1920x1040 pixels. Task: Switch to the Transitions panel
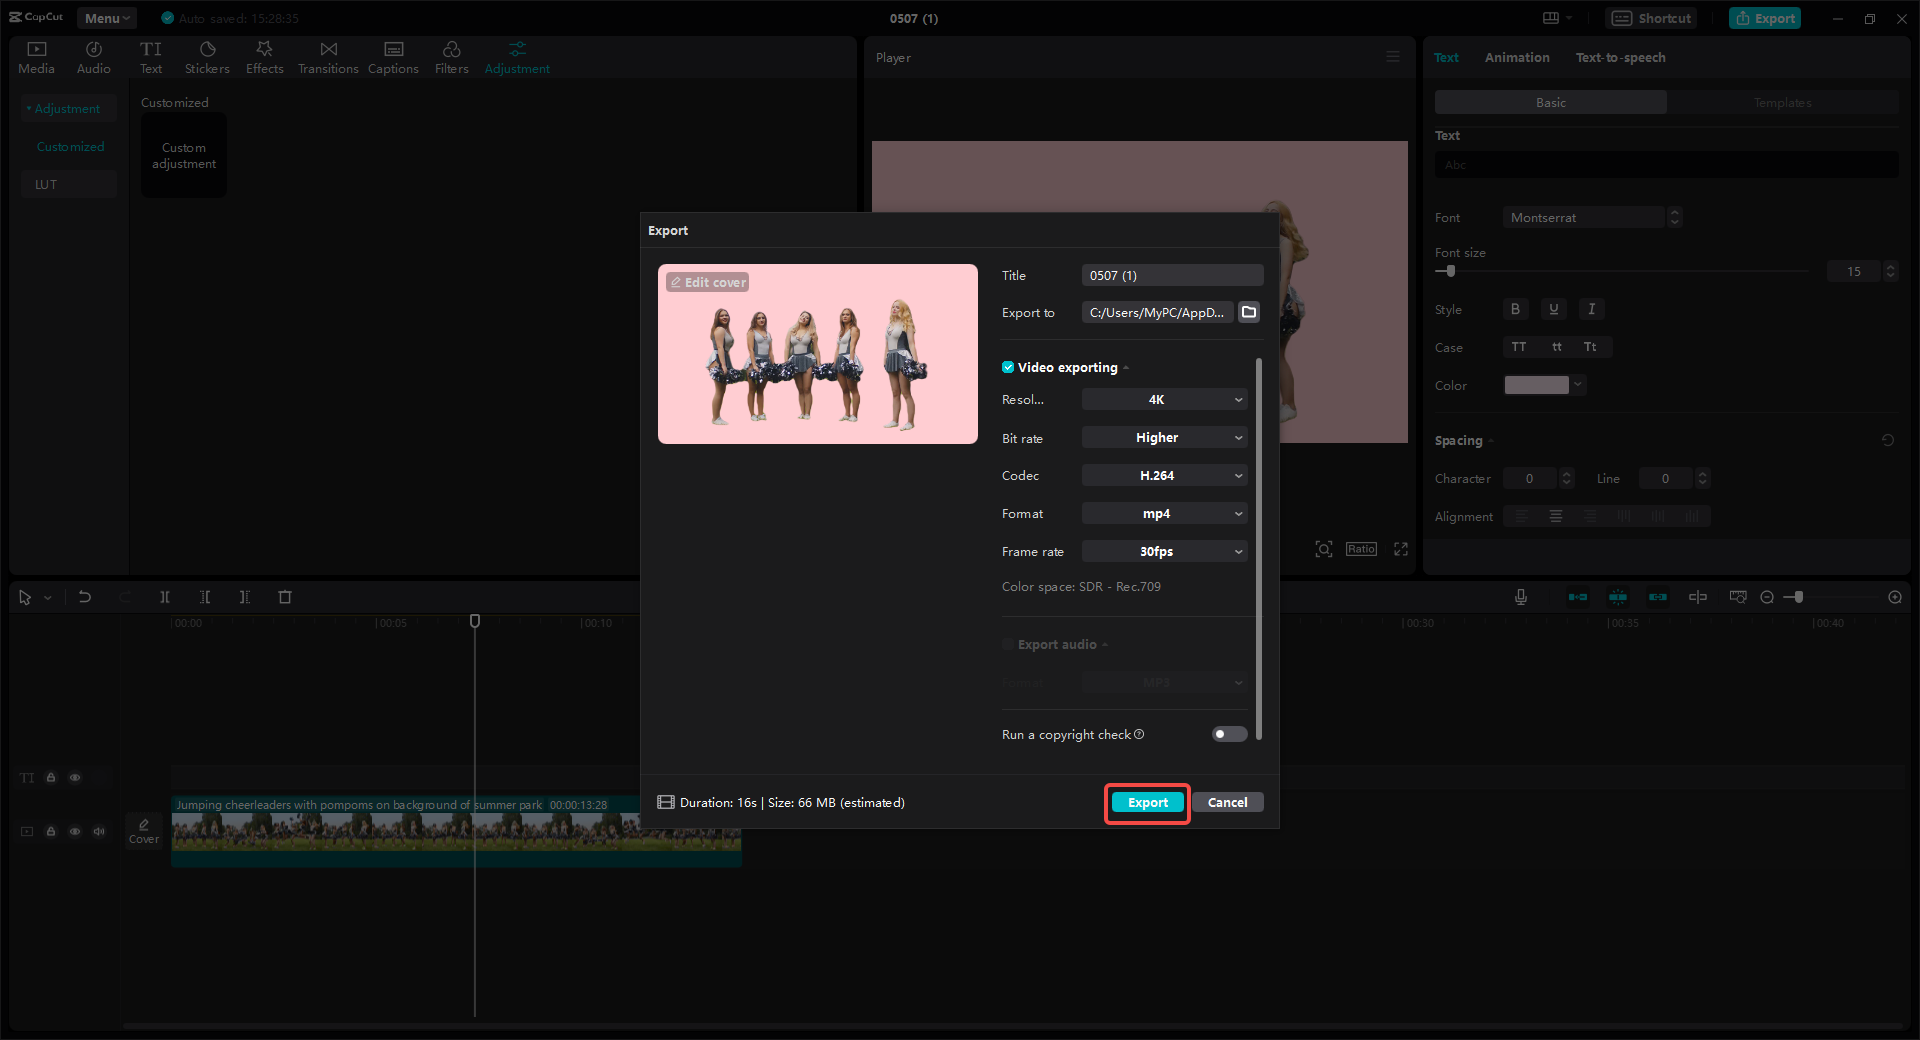(x=328, y=55)
